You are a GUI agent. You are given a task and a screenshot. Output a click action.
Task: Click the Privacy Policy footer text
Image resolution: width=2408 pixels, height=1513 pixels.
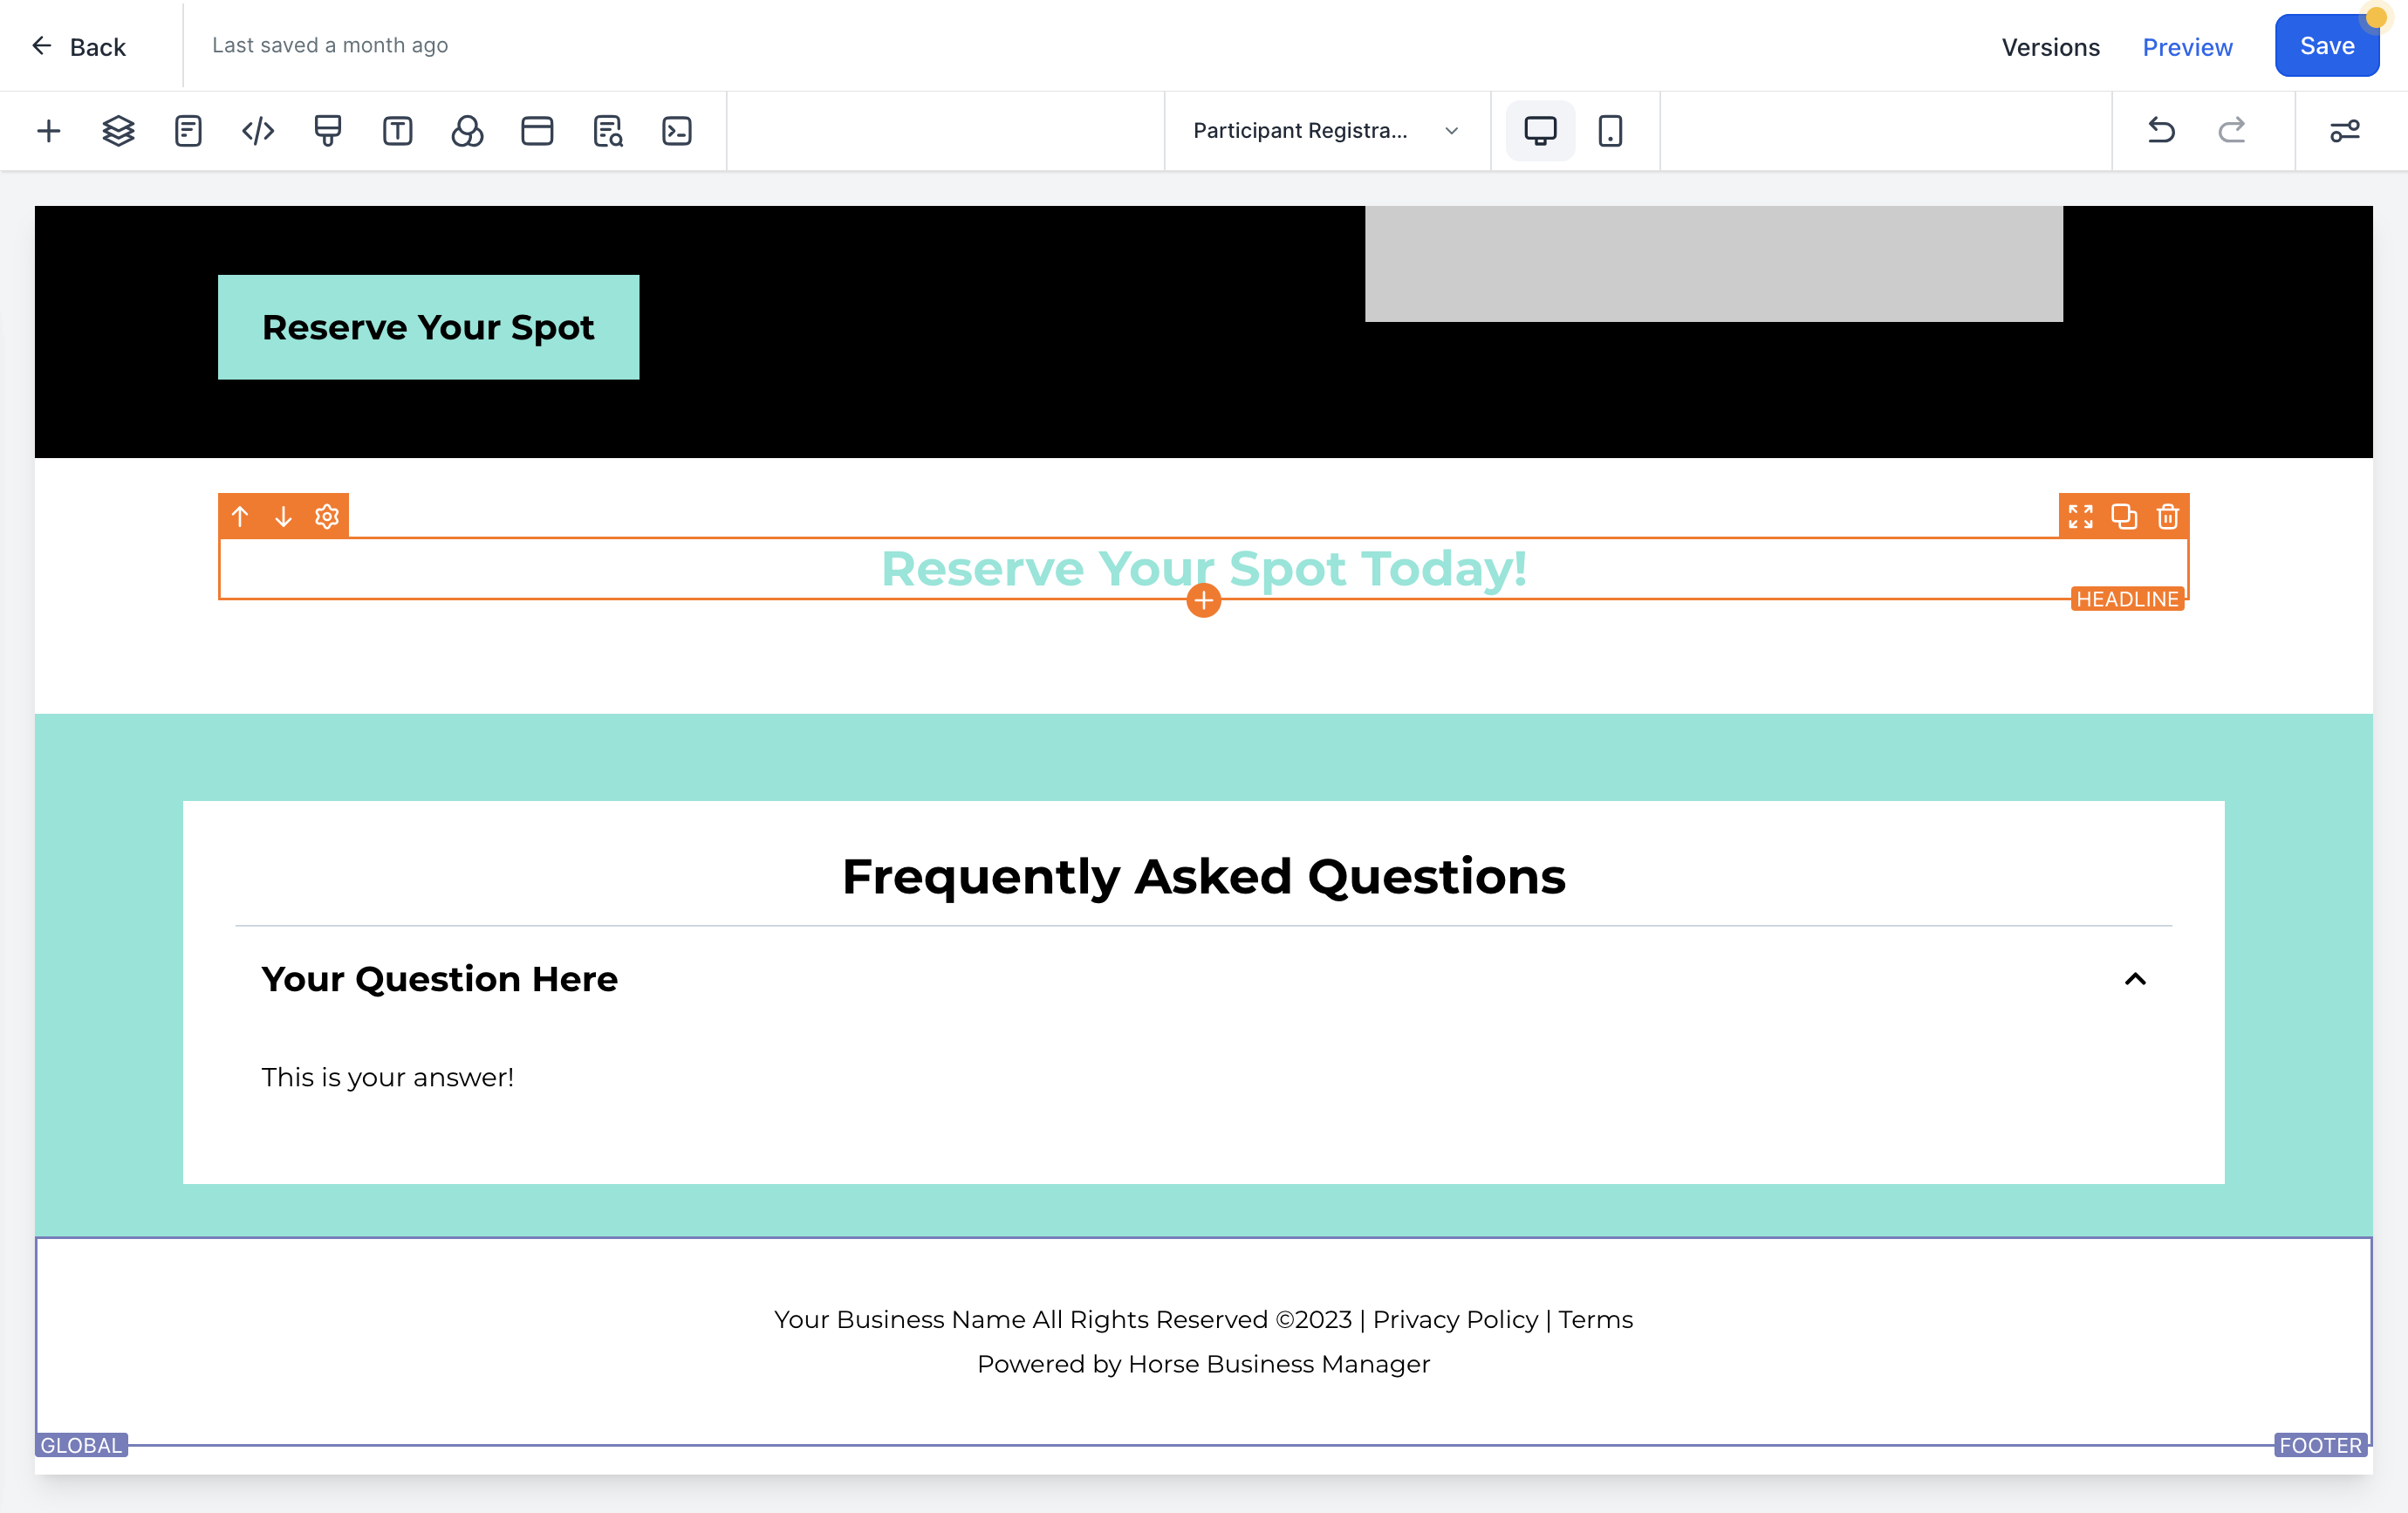(x=1455, y=1319)
